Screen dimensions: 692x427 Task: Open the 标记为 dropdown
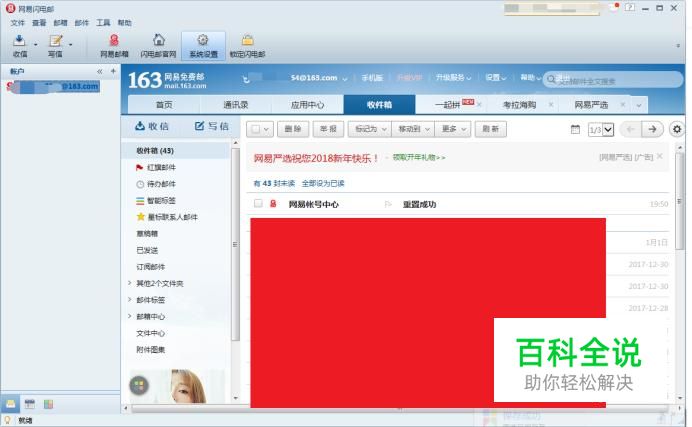pyautogui.click(x=370, y=129)
